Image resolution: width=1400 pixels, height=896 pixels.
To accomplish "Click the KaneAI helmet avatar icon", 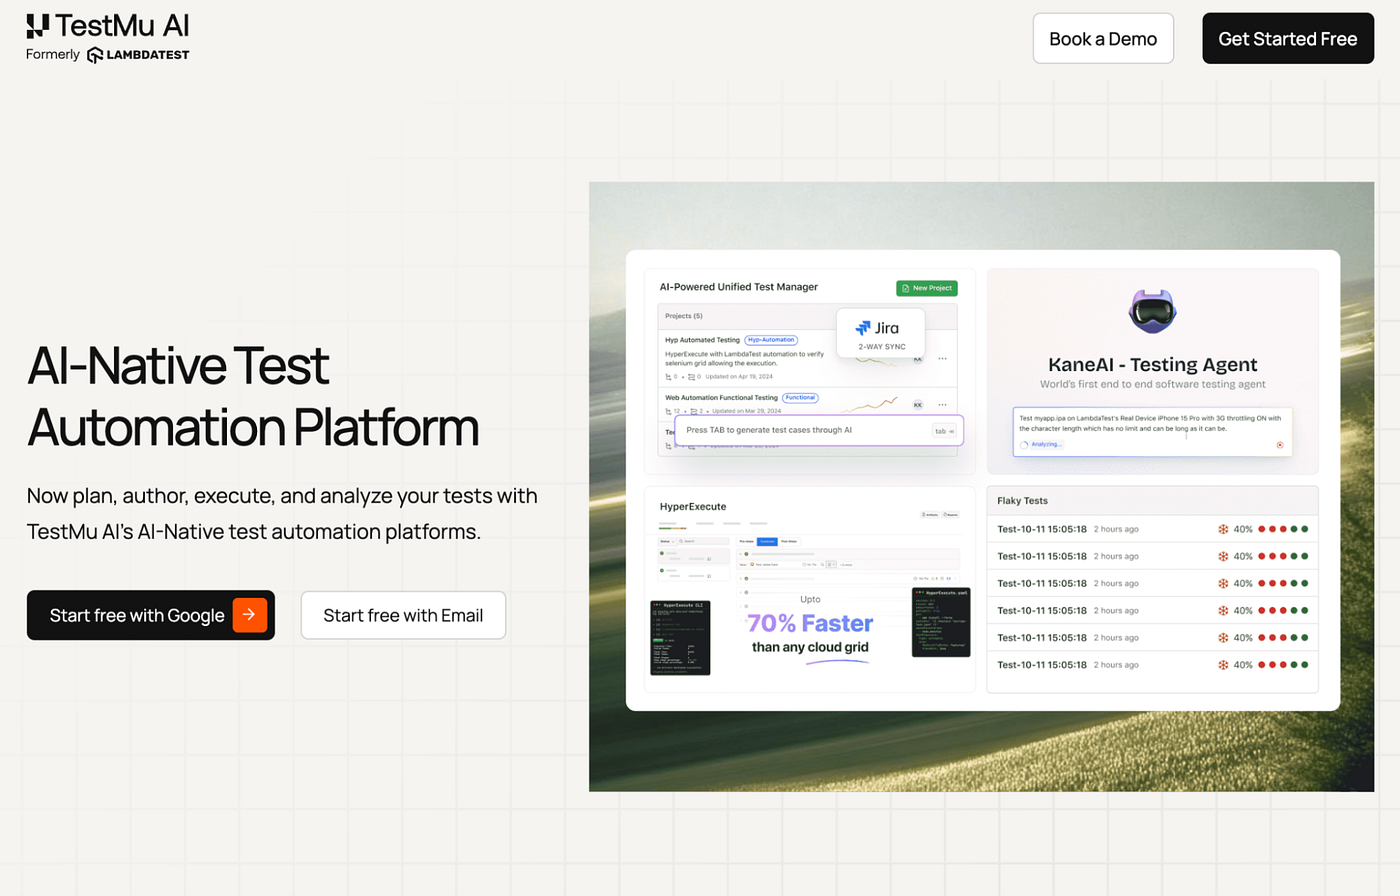I will (1153, 312).
